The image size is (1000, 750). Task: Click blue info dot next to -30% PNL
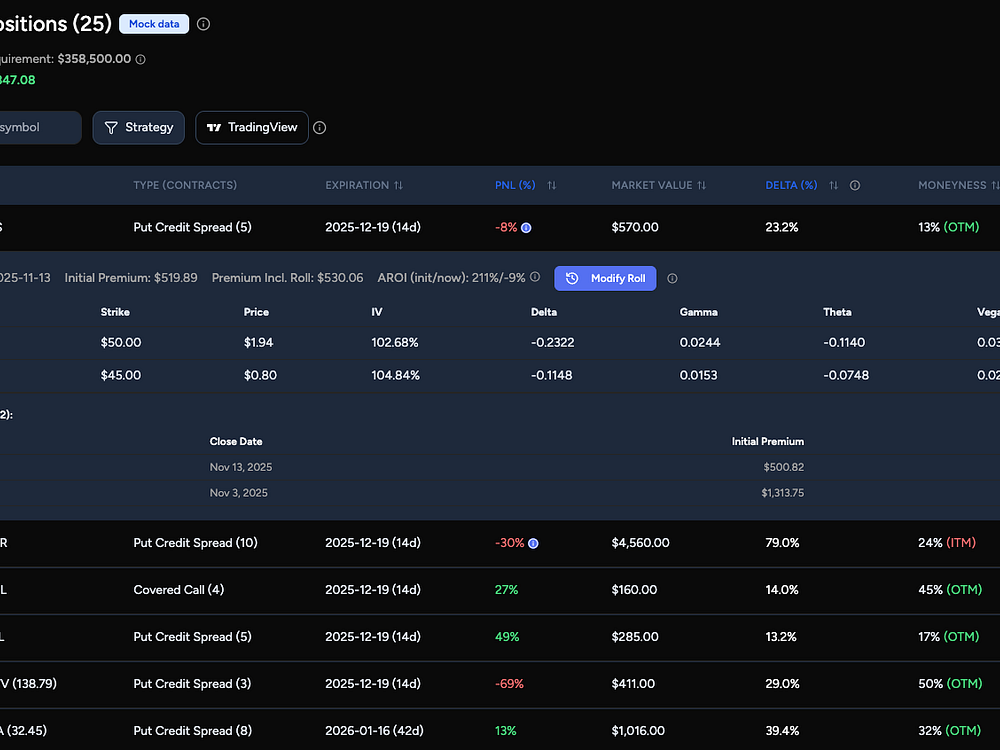click(x=533, y=543)
